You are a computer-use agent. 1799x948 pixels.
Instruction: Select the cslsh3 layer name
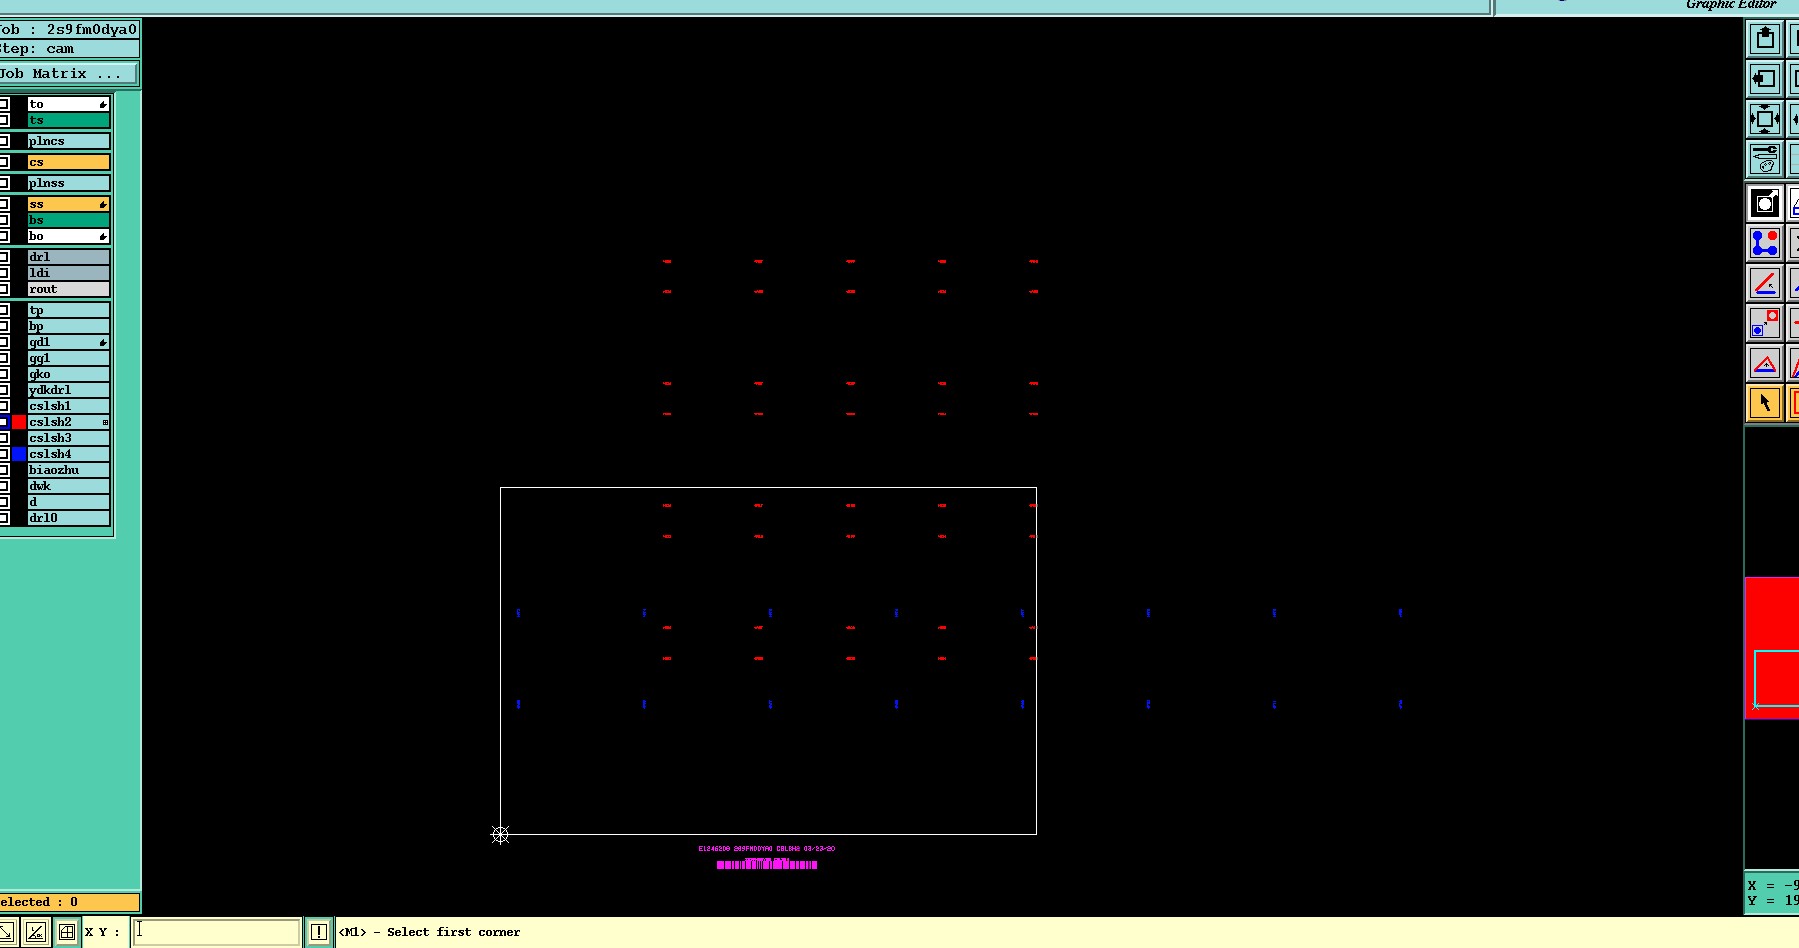pyautogui.click(x=68, y=438)
